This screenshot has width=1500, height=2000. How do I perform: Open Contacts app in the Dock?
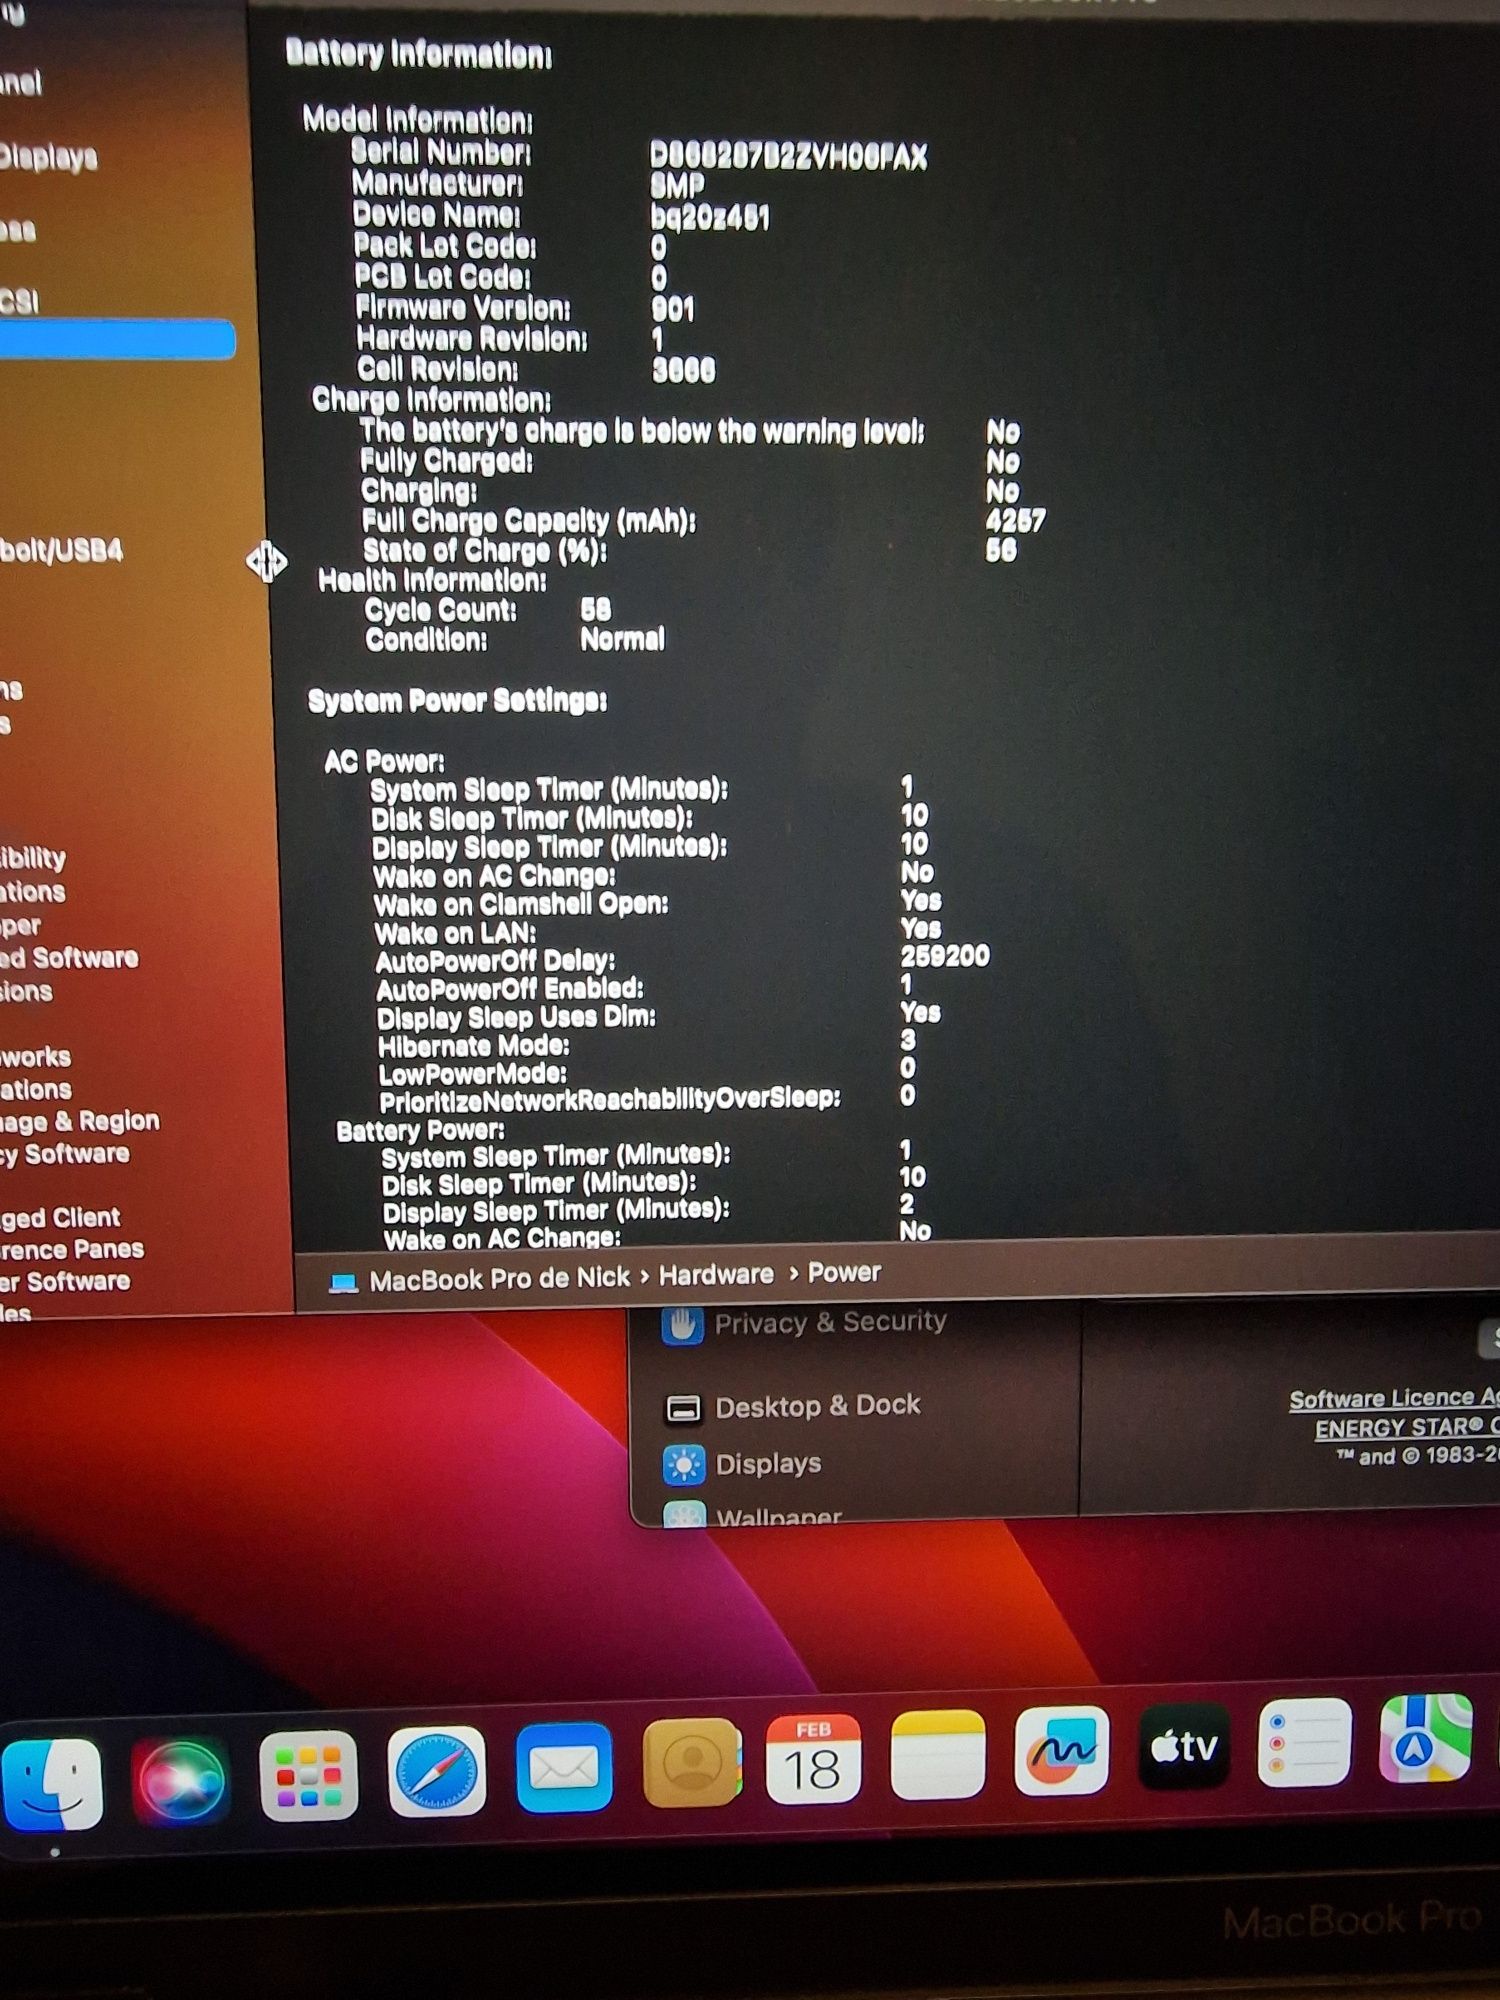pyautogui.click(x=691, y=1763)
